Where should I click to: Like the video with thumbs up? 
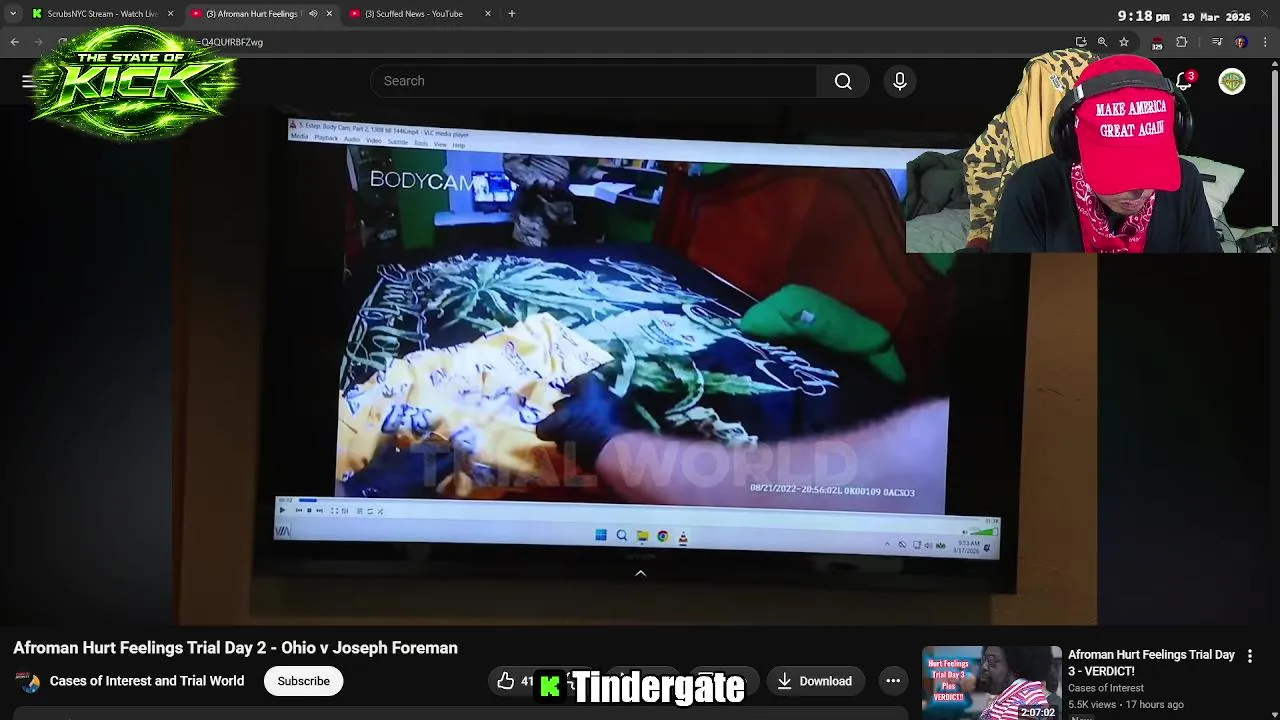coord(506,681)
